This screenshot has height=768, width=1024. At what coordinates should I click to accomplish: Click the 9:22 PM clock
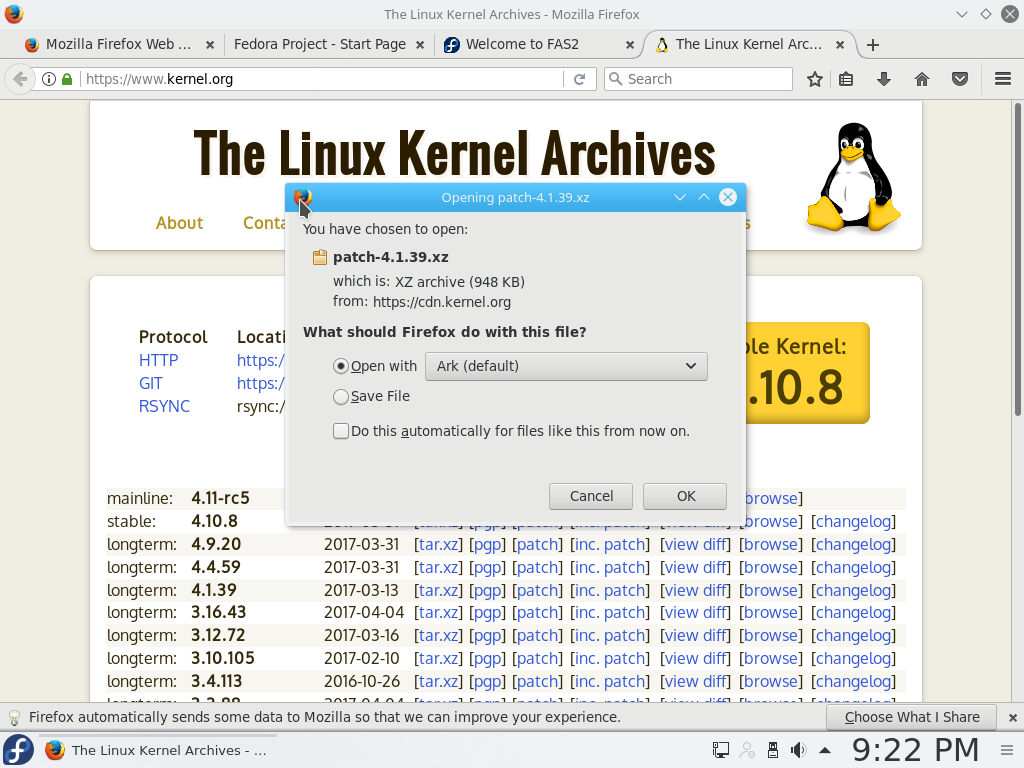pos(916,750)
